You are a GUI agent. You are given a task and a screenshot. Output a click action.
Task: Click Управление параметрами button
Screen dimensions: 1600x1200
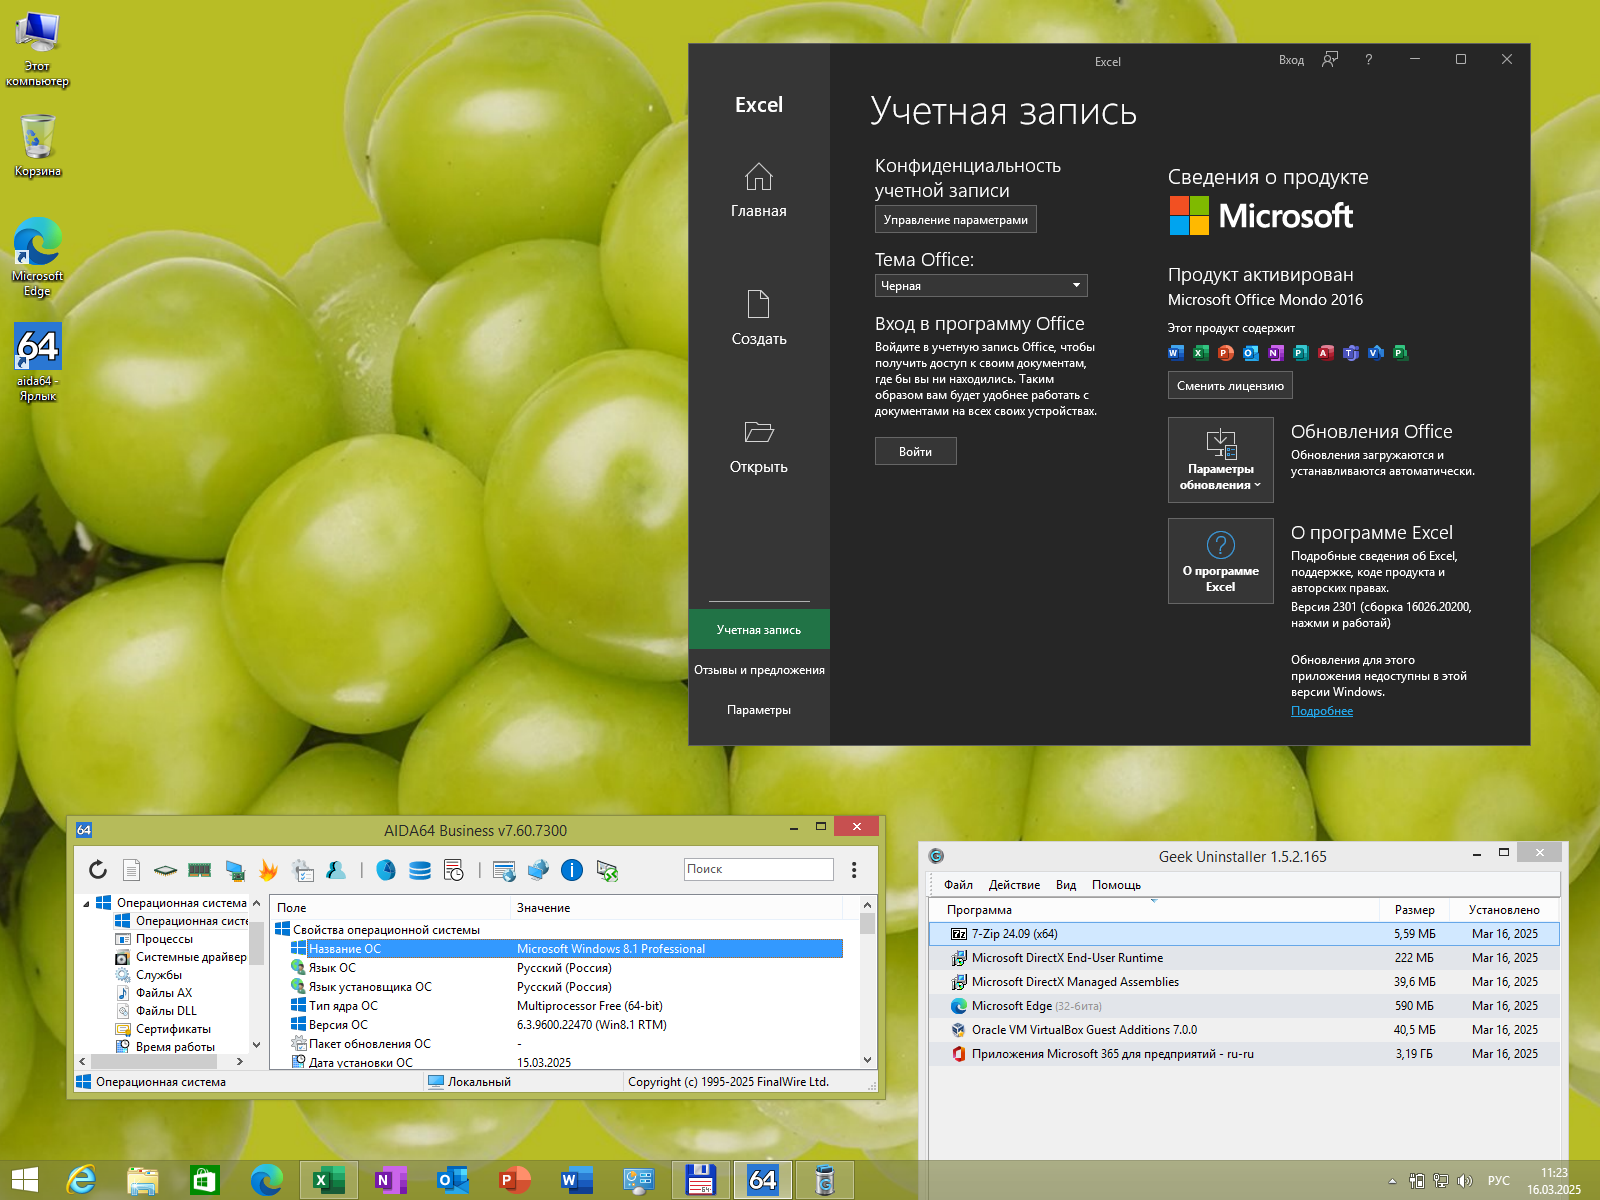[x=956, y=220]
